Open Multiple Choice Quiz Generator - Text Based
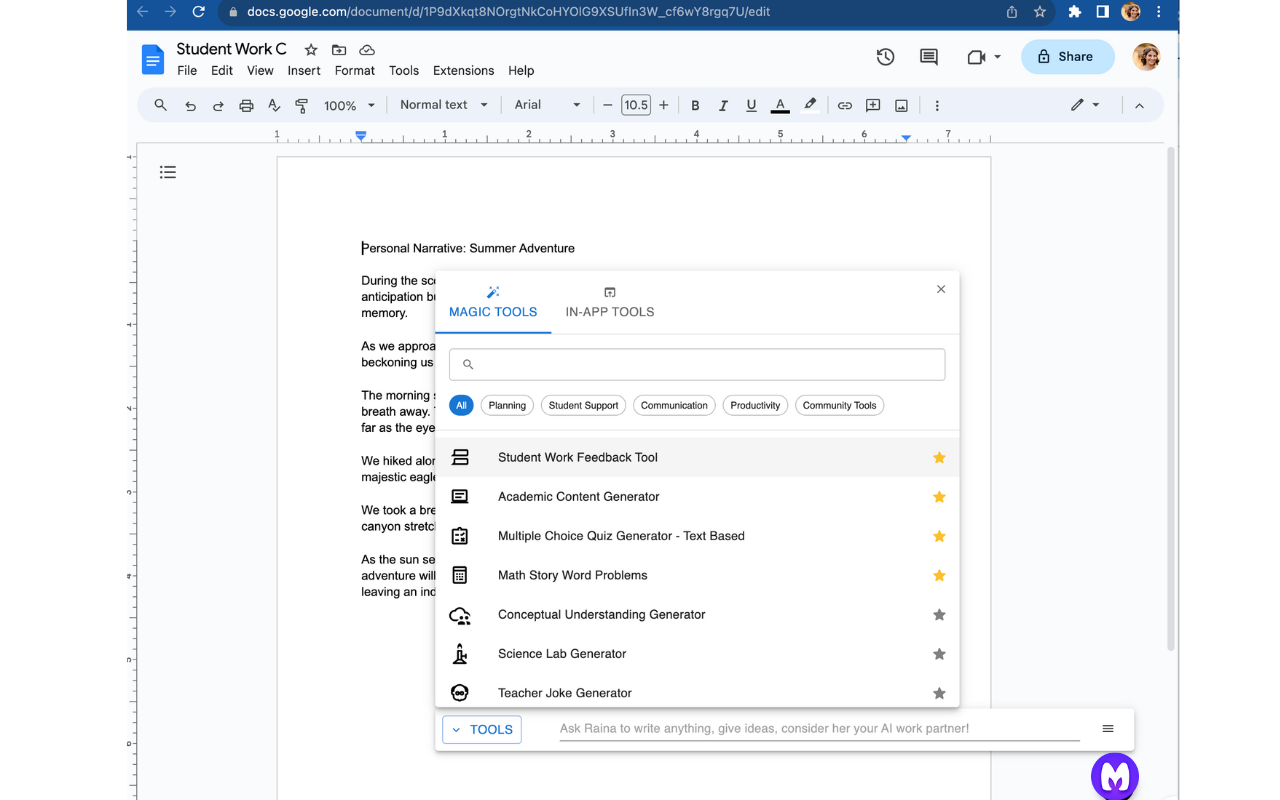Viewport: 1280px width, 800px height. 697,536
